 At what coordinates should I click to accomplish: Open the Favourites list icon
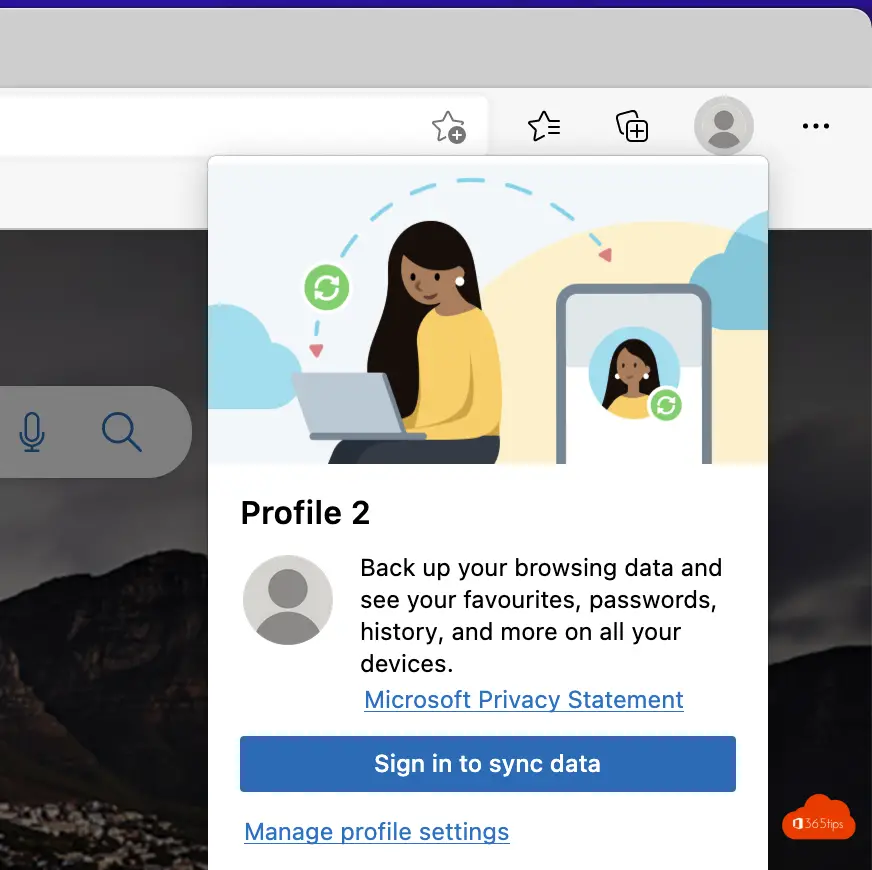click(x=544, y=126)
